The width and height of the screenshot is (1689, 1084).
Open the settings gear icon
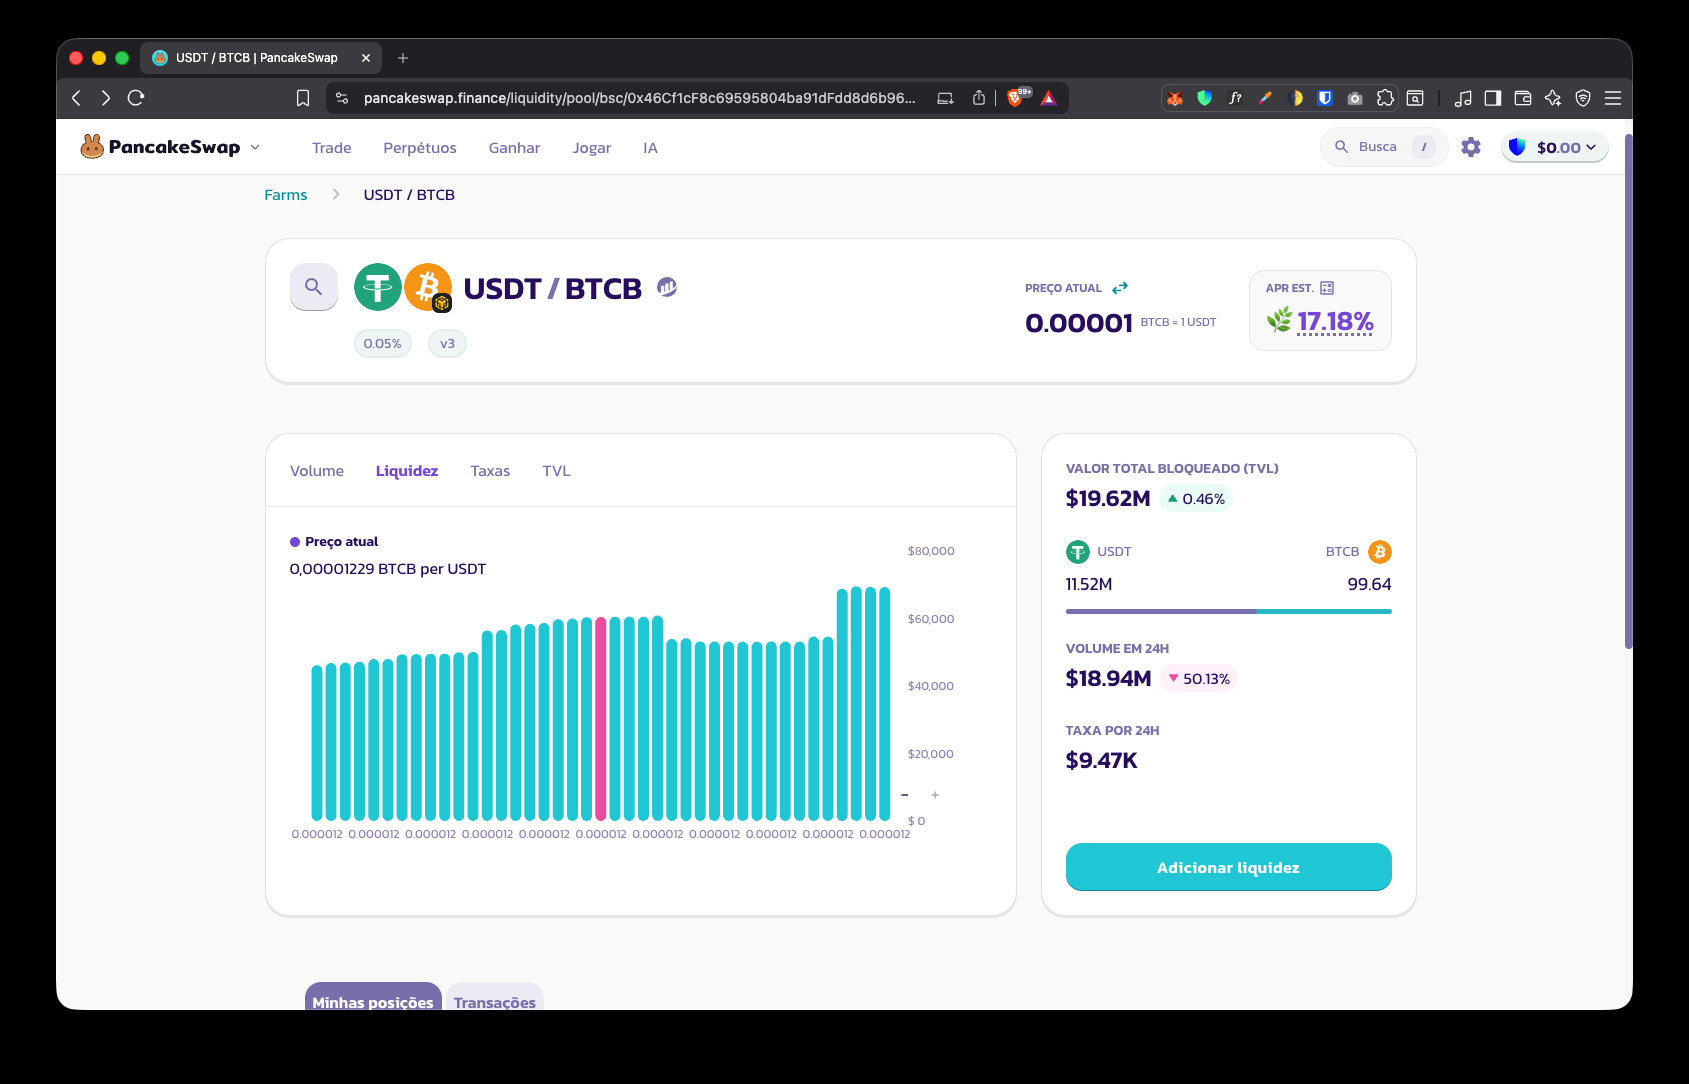coord(1471,147)
